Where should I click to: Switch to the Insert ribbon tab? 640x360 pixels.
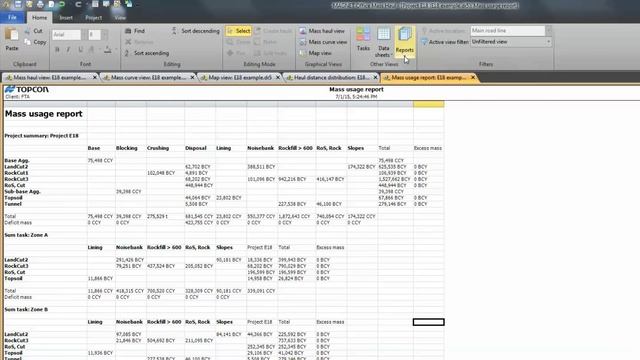tap(66, 18)
